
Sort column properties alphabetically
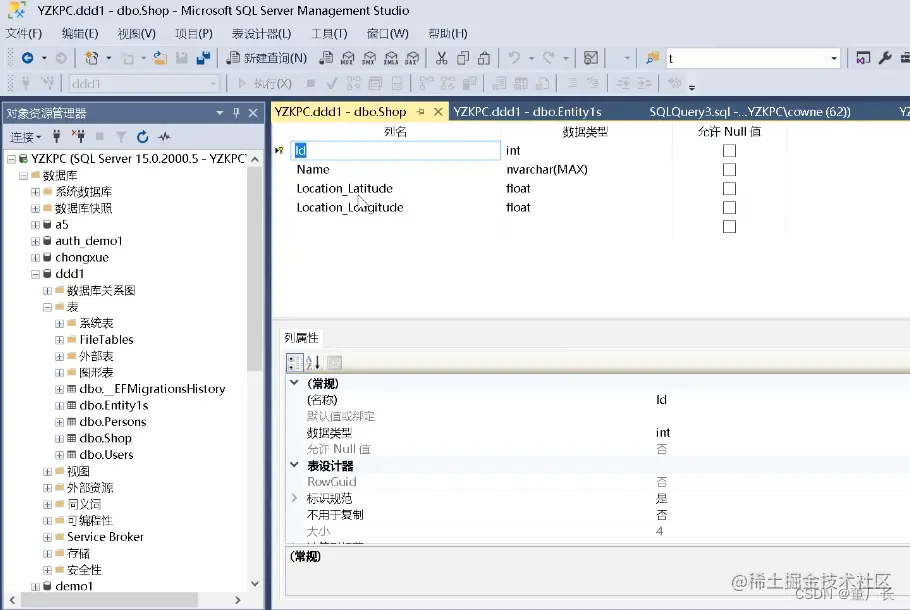click(x=313, y=363)
